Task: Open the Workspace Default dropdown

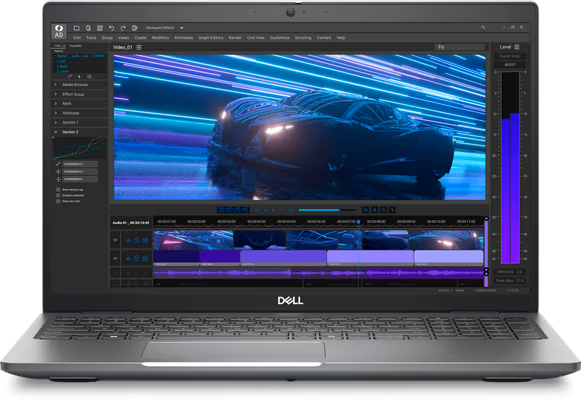Action: coord(182,28)
